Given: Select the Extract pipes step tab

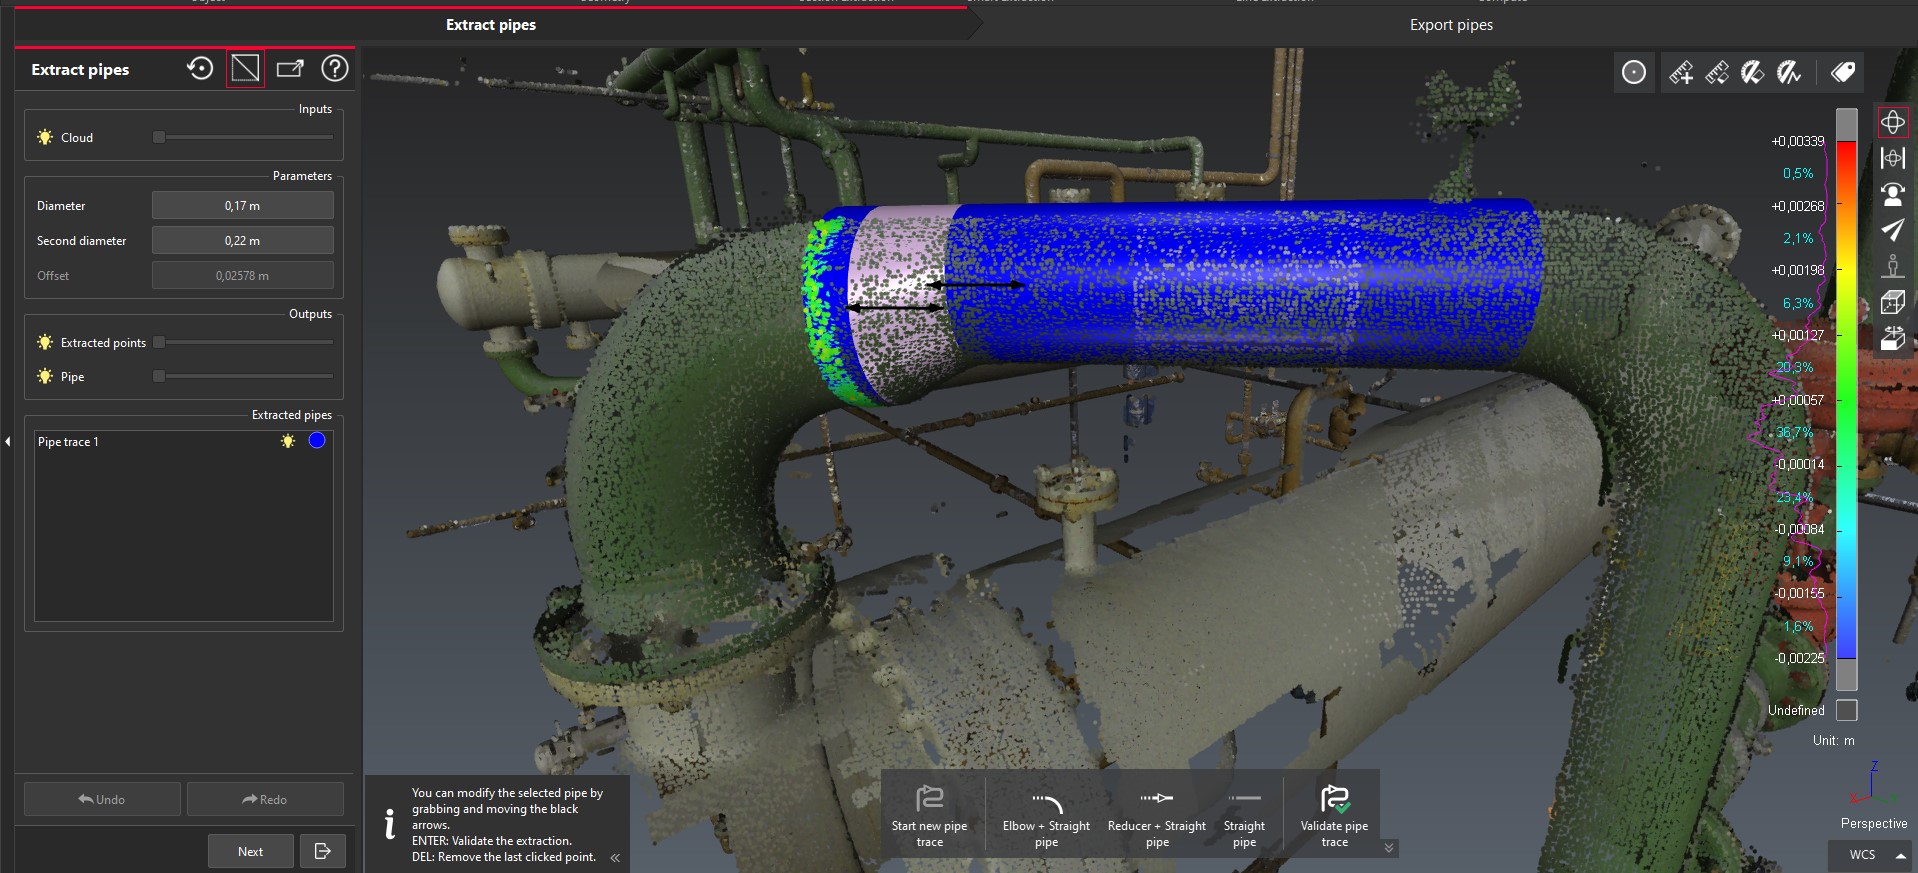Looking at the screenshot, I should click(490, 25).
